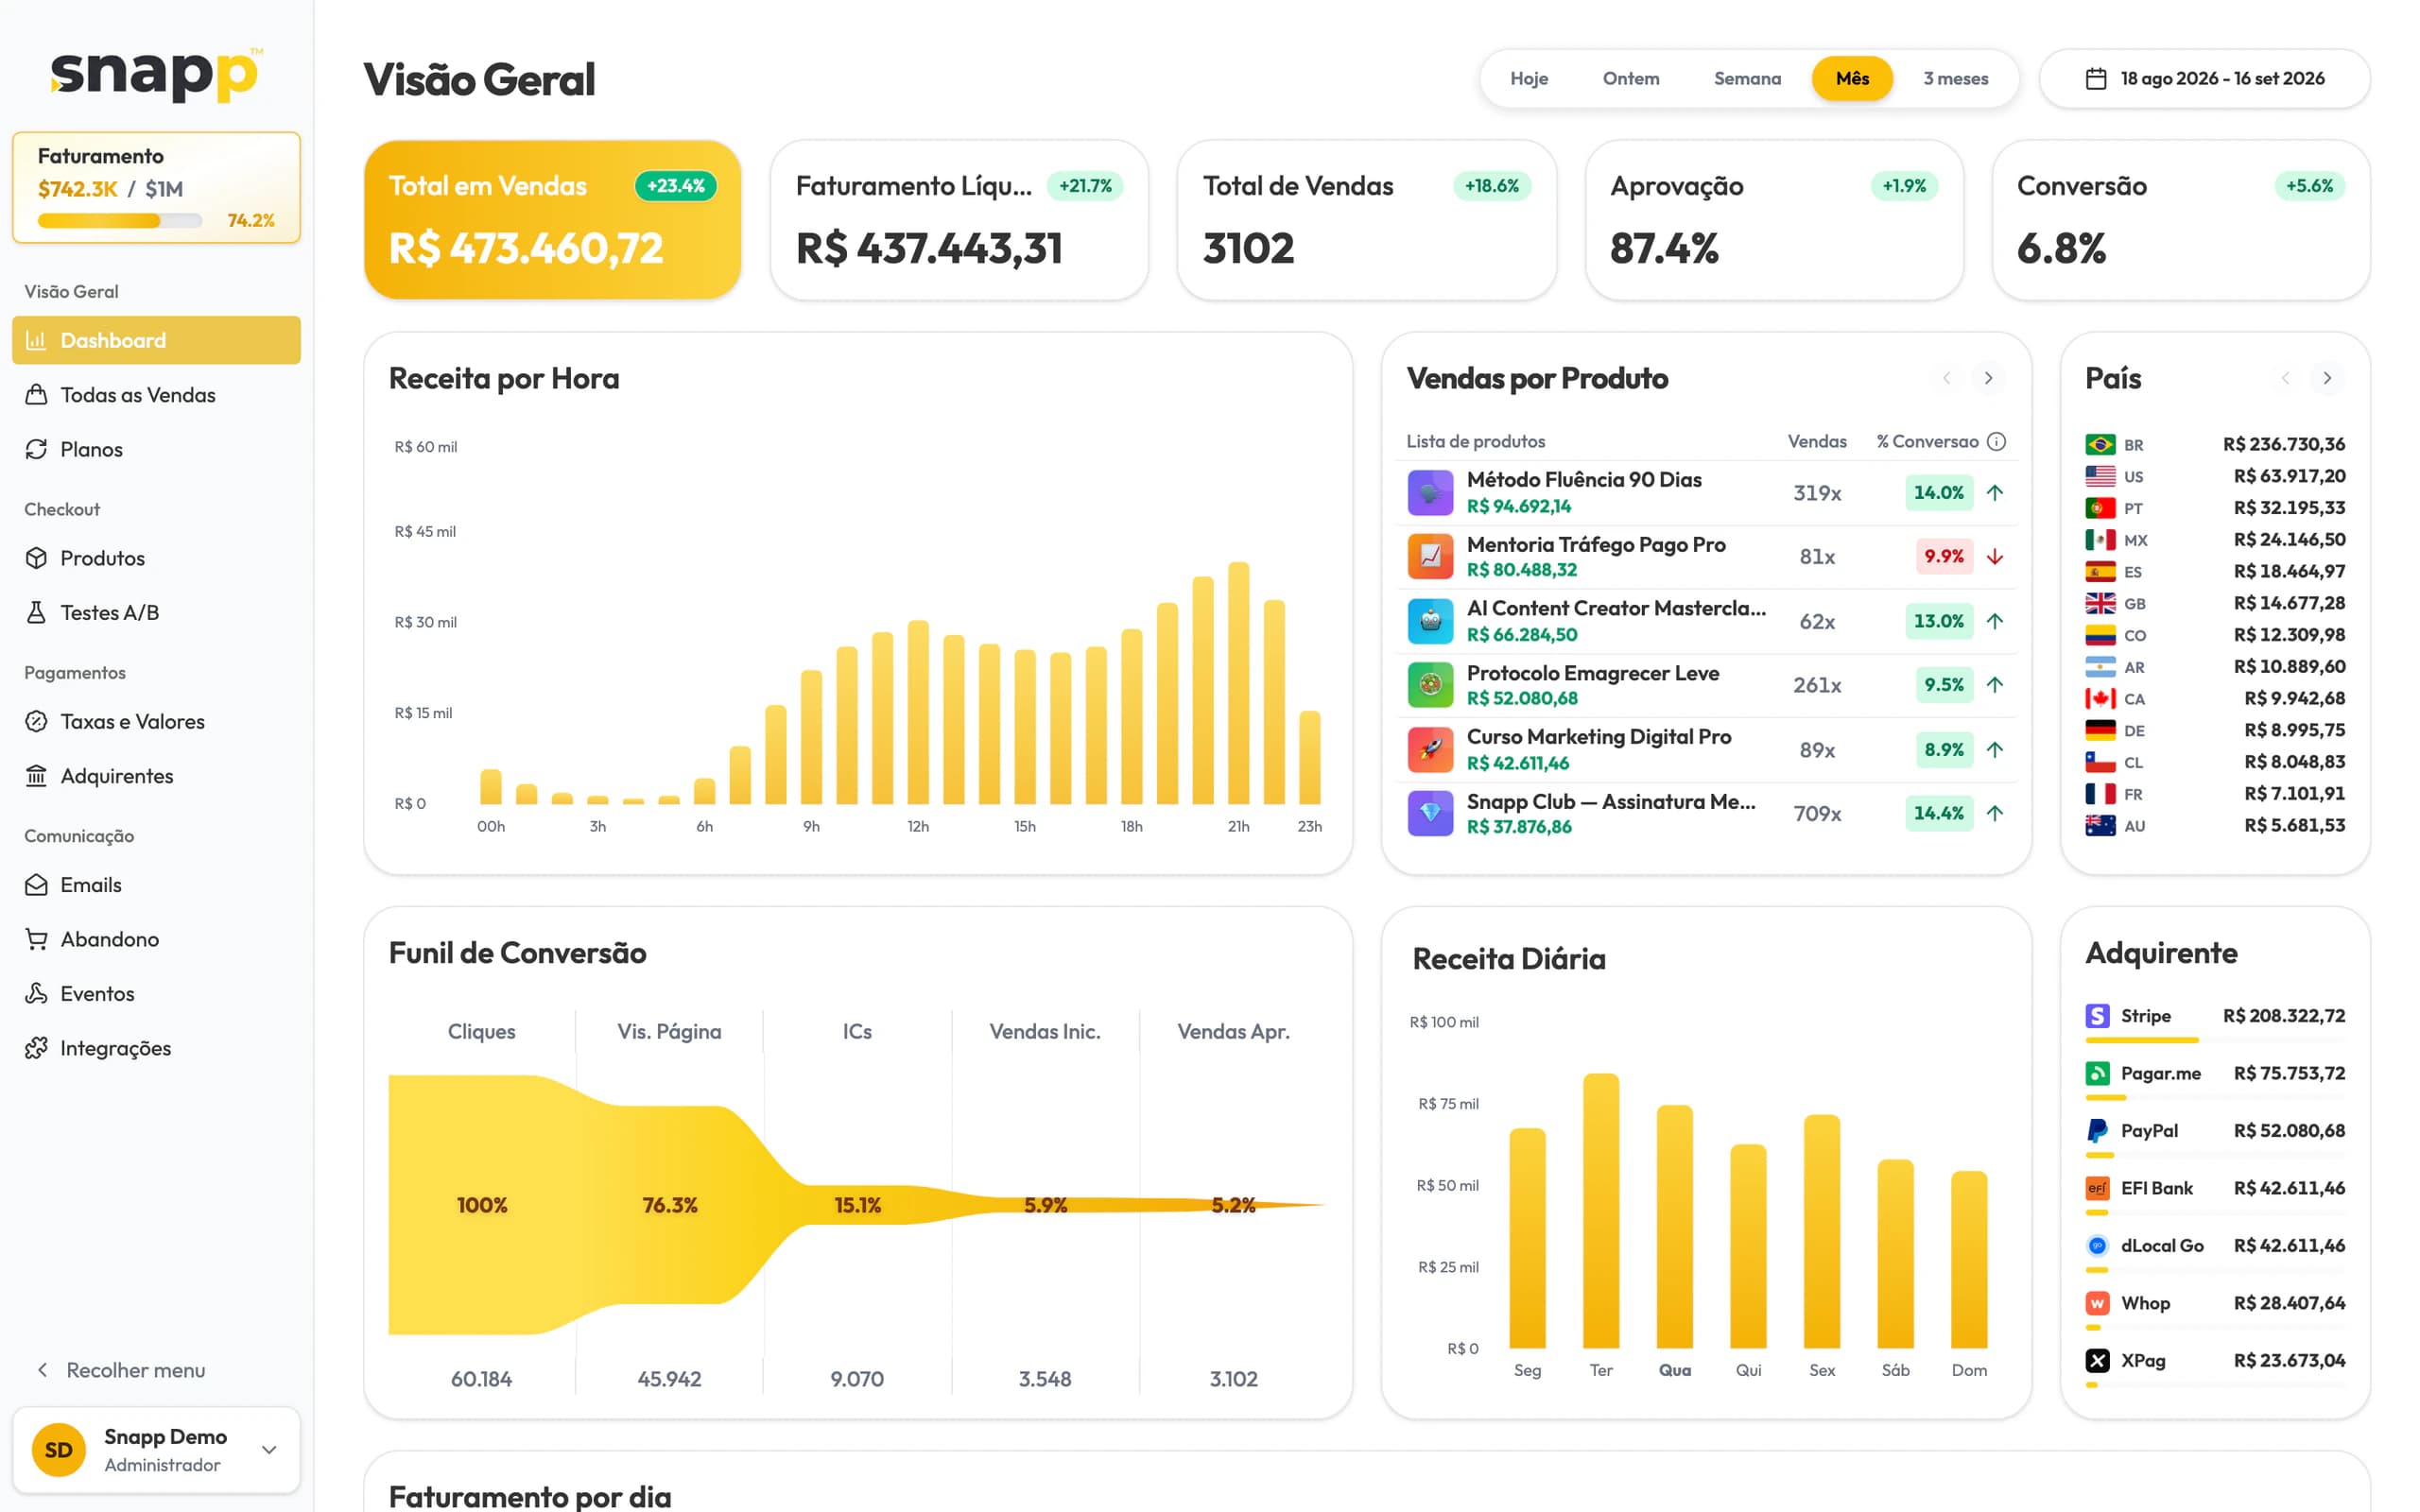The height and width of the screenshot is (1512, 2420).
Task: Select the Hoje period tab
Action: click(x=1528, y=78)
